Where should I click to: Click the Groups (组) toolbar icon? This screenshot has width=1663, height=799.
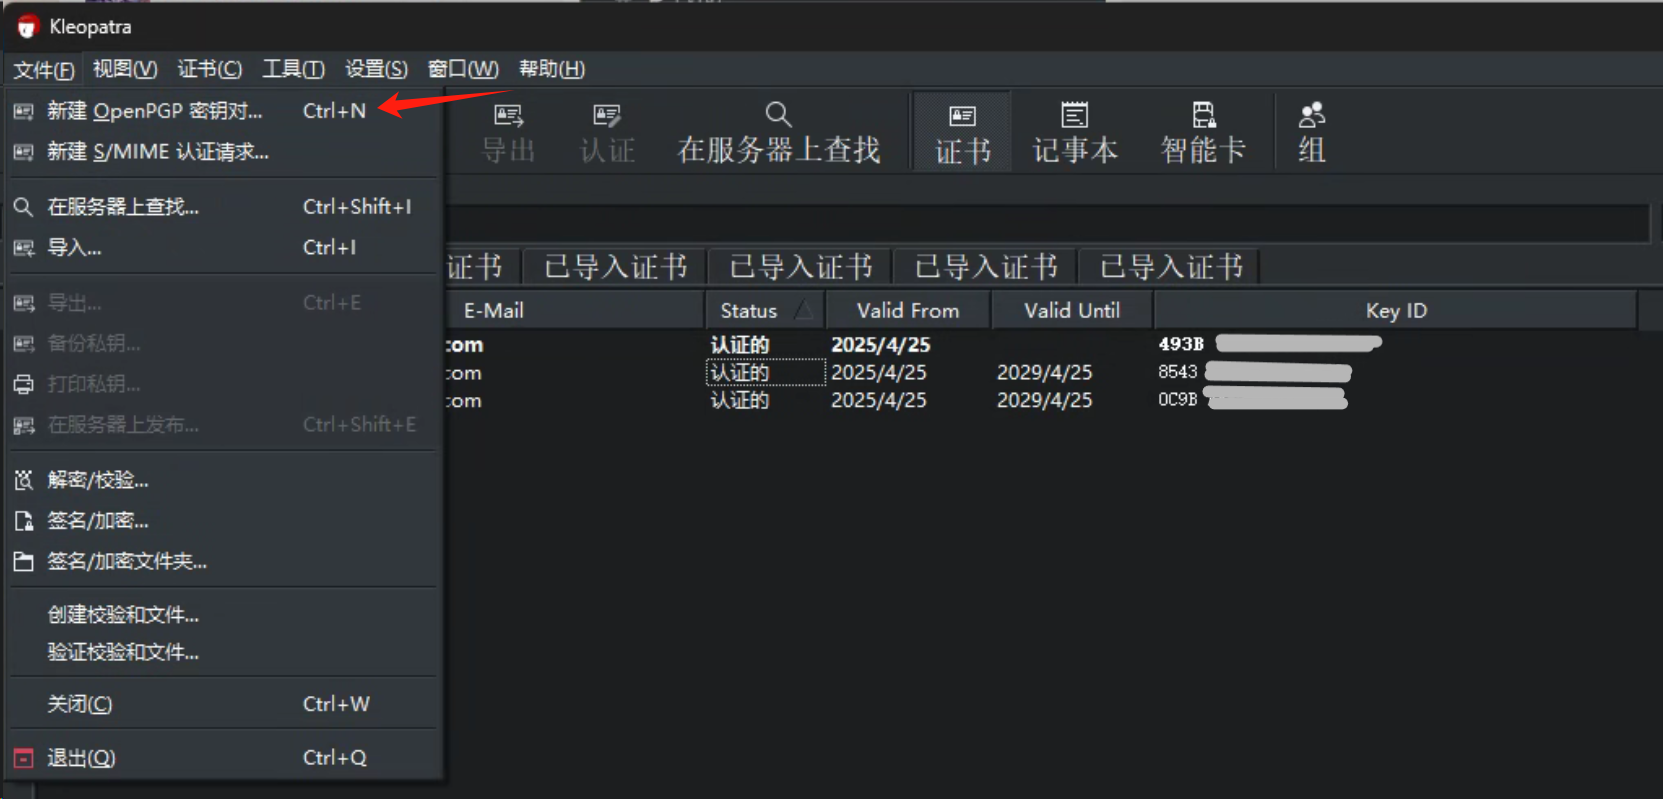[1311, 132]
